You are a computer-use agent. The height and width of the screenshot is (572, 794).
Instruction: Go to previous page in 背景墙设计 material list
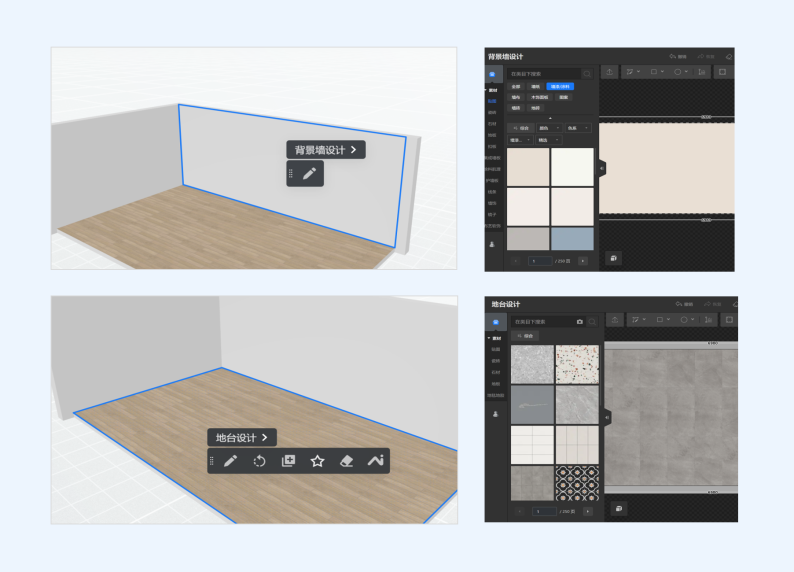pyautogui.click(x=515, y=261)
